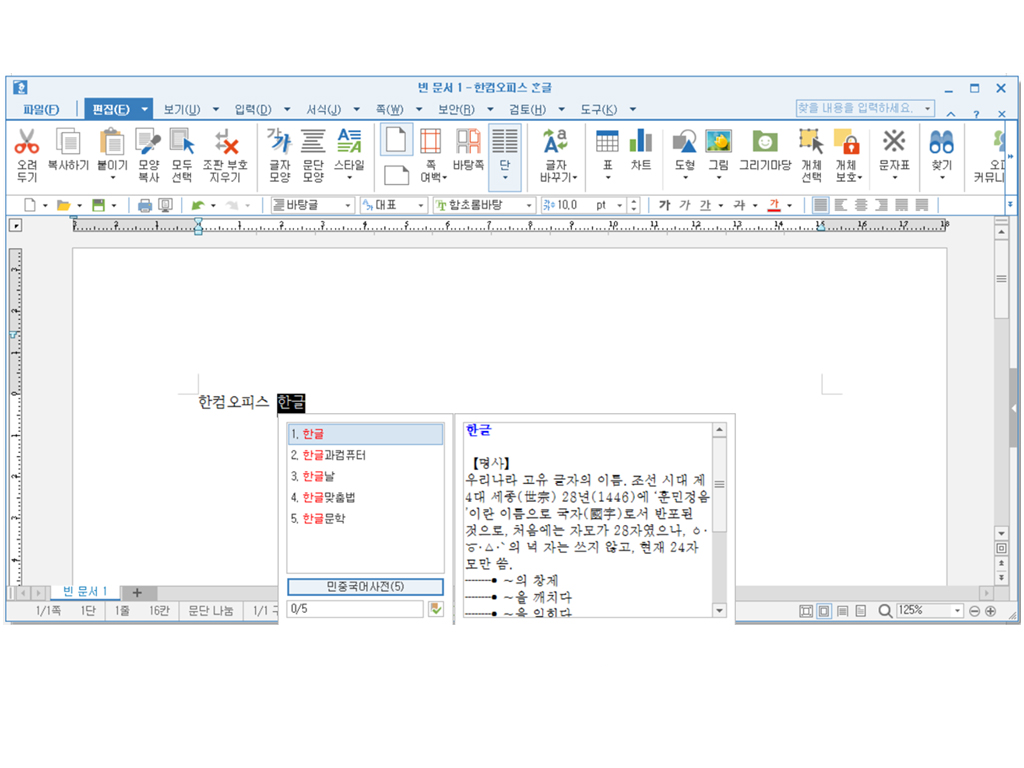Expand the 바탕글 style dropdown

coord(347,206)
